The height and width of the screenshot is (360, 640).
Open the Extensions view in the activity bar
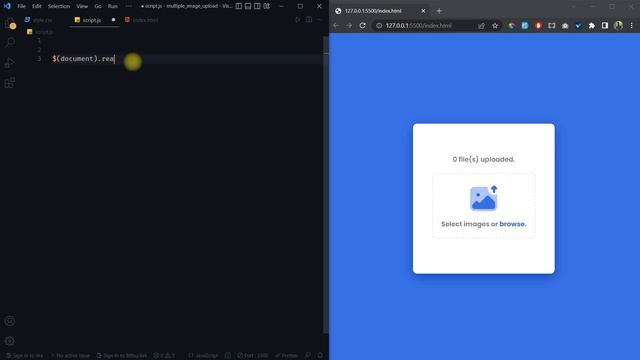10,83
